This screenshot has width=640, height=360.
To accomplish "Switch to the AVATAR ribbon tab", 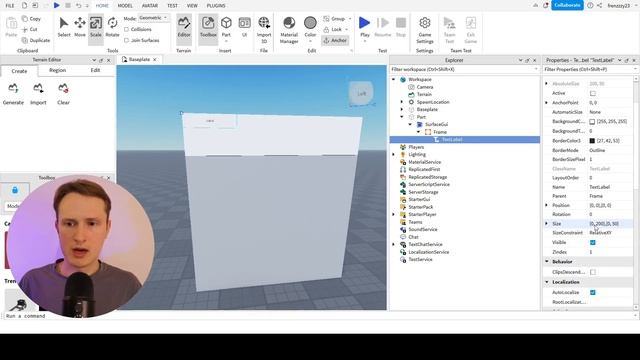I will [149, 6].
